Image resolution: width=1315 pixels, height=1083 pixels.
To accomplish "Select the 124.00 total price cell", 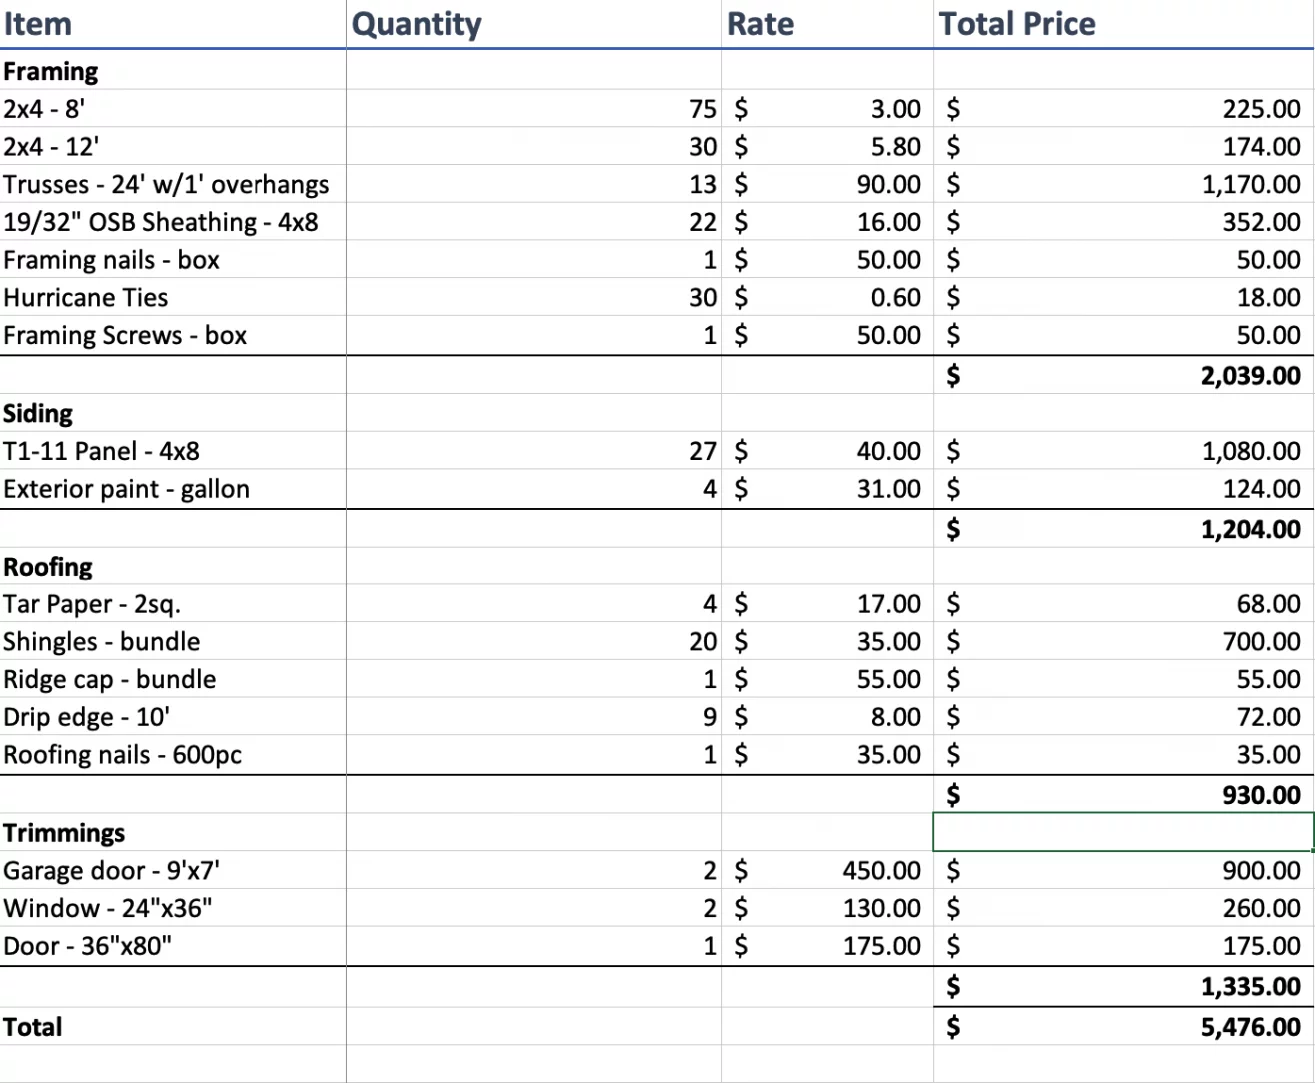I will pyautogui.click(x=1124, y=489).
